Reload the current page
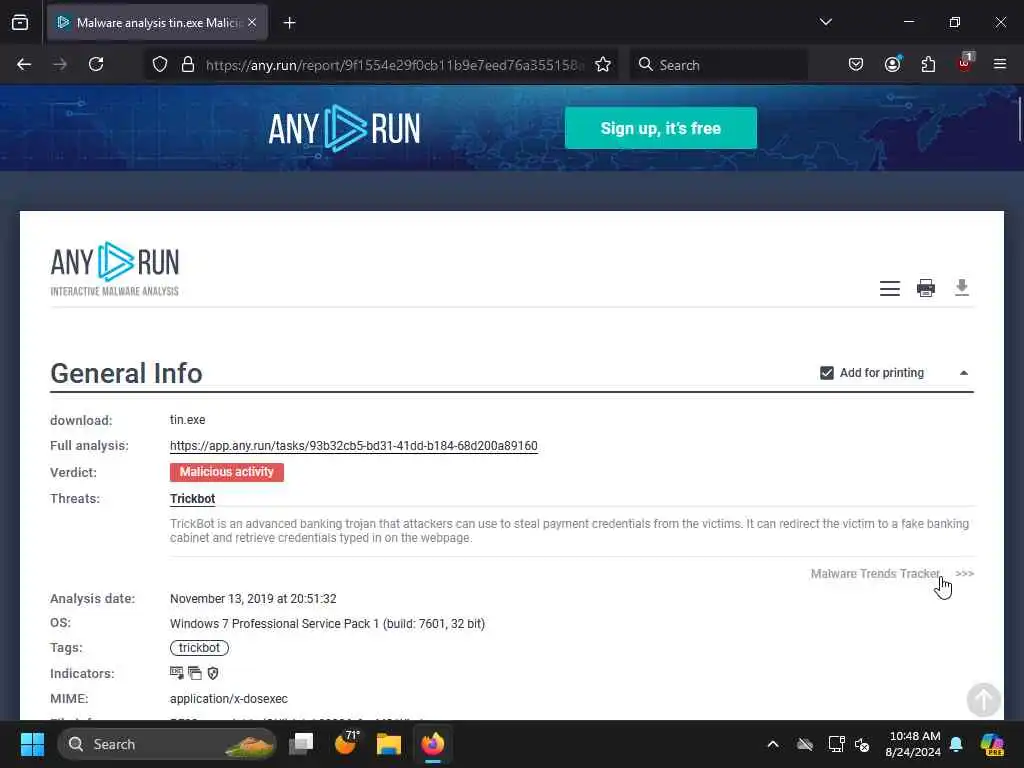 point(96,64)
